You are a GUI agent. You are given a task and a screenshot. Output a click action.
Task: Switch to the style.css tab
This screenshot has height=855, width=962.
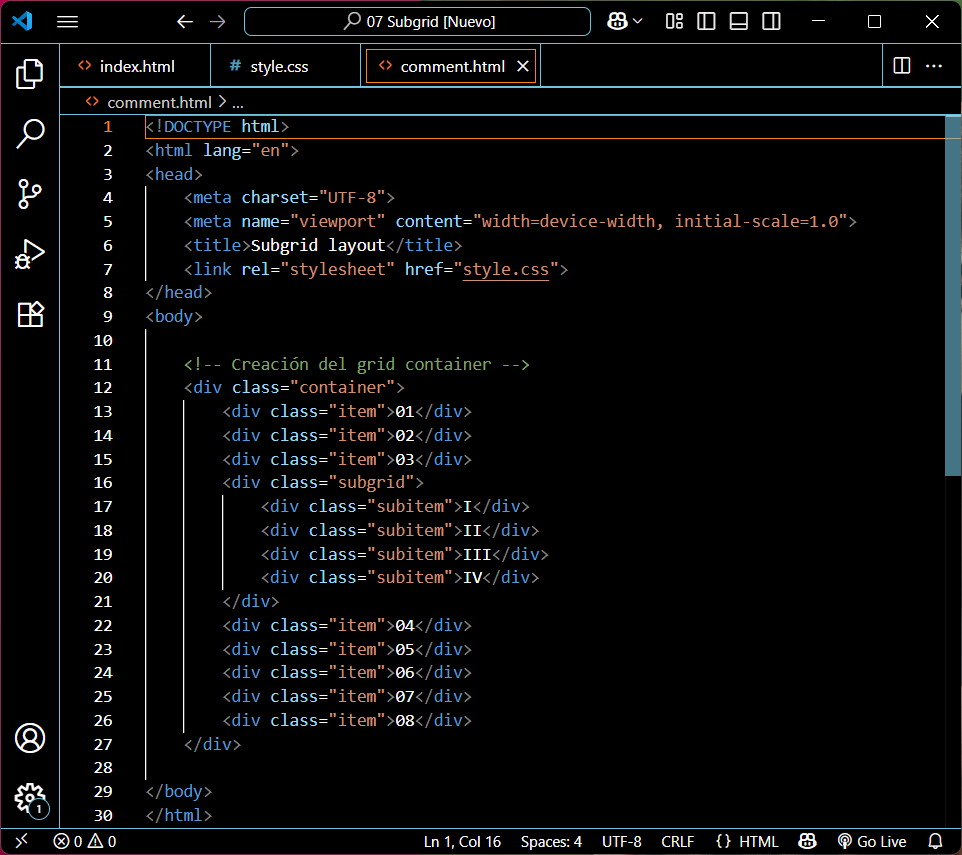tap(285, 66)
